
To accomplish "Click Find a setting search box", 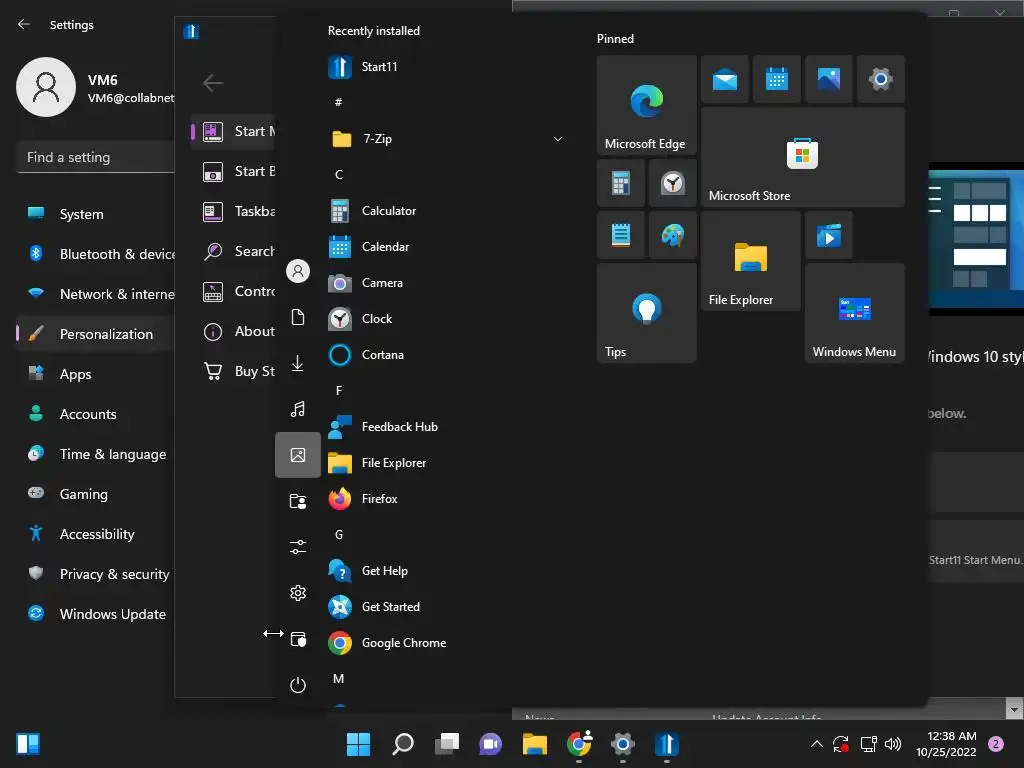I will click(95, 157).
